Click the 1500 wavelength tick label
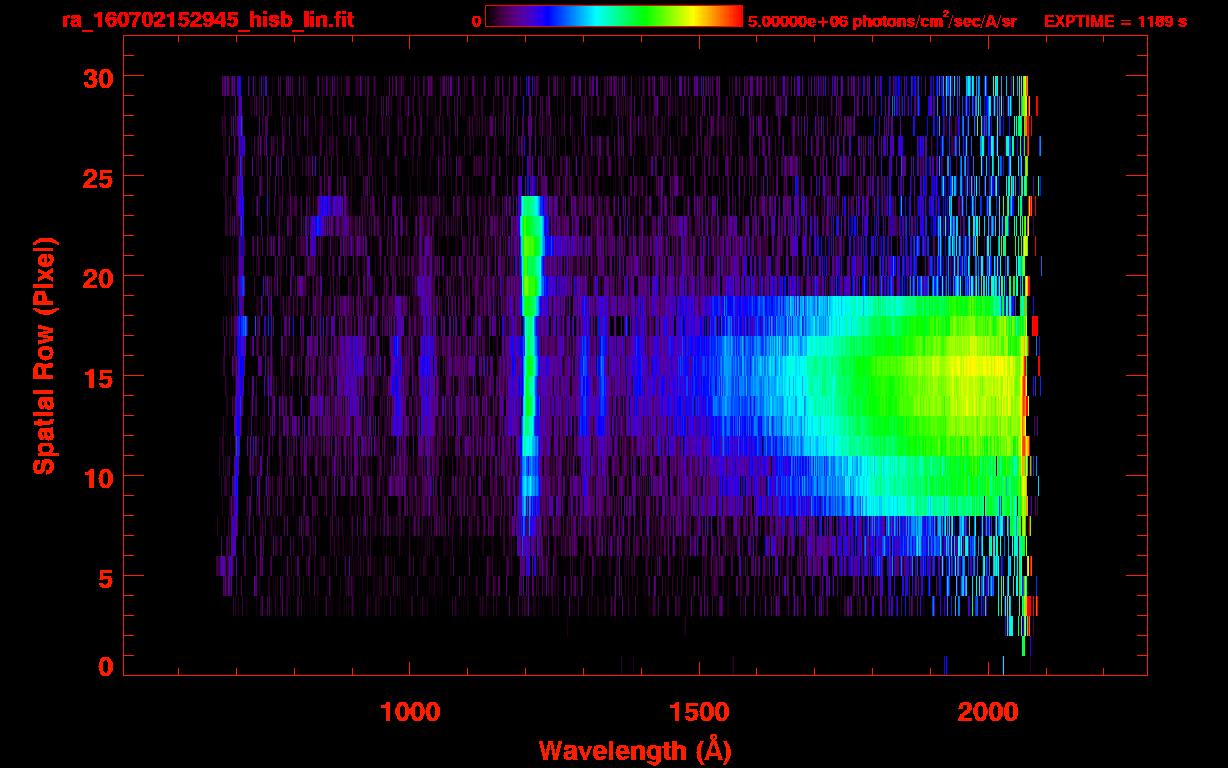1228x768 pixels. point(699,712)
